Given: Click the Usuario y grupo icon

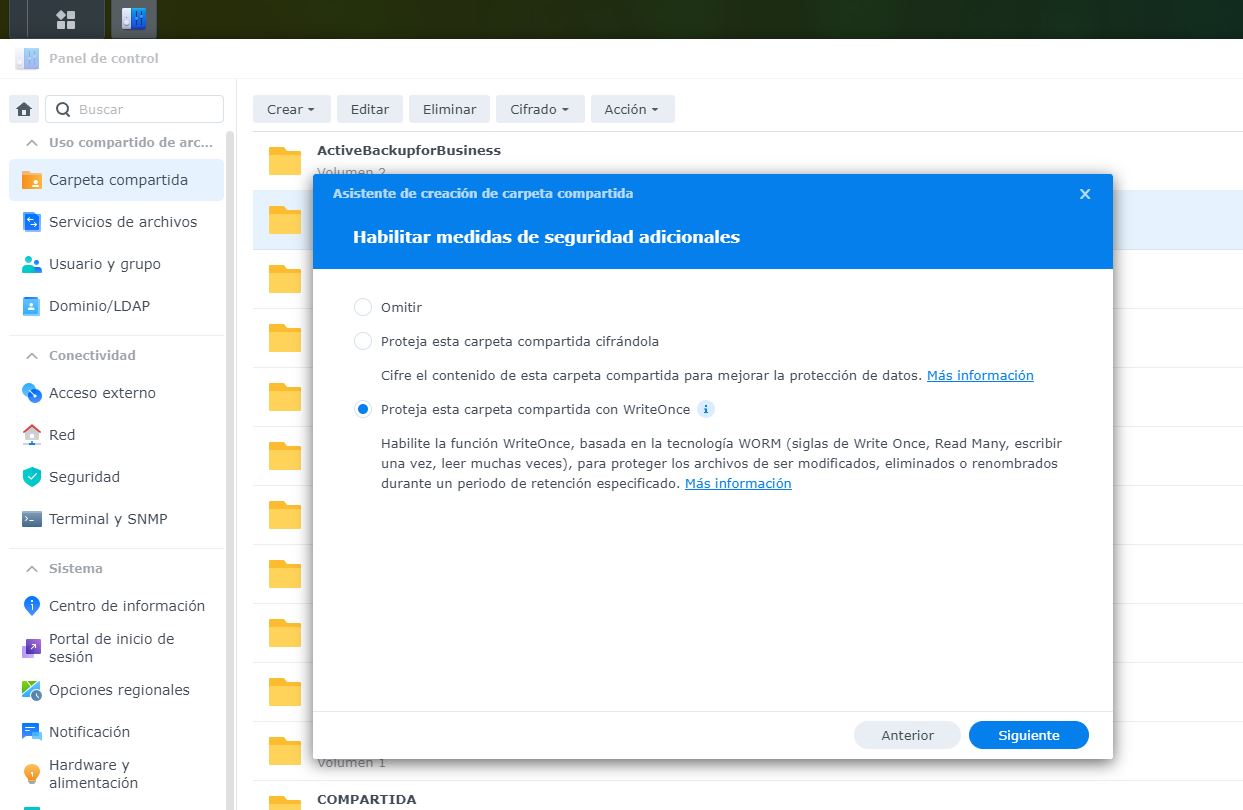Looking at the screenshot, I should (32, 264).
